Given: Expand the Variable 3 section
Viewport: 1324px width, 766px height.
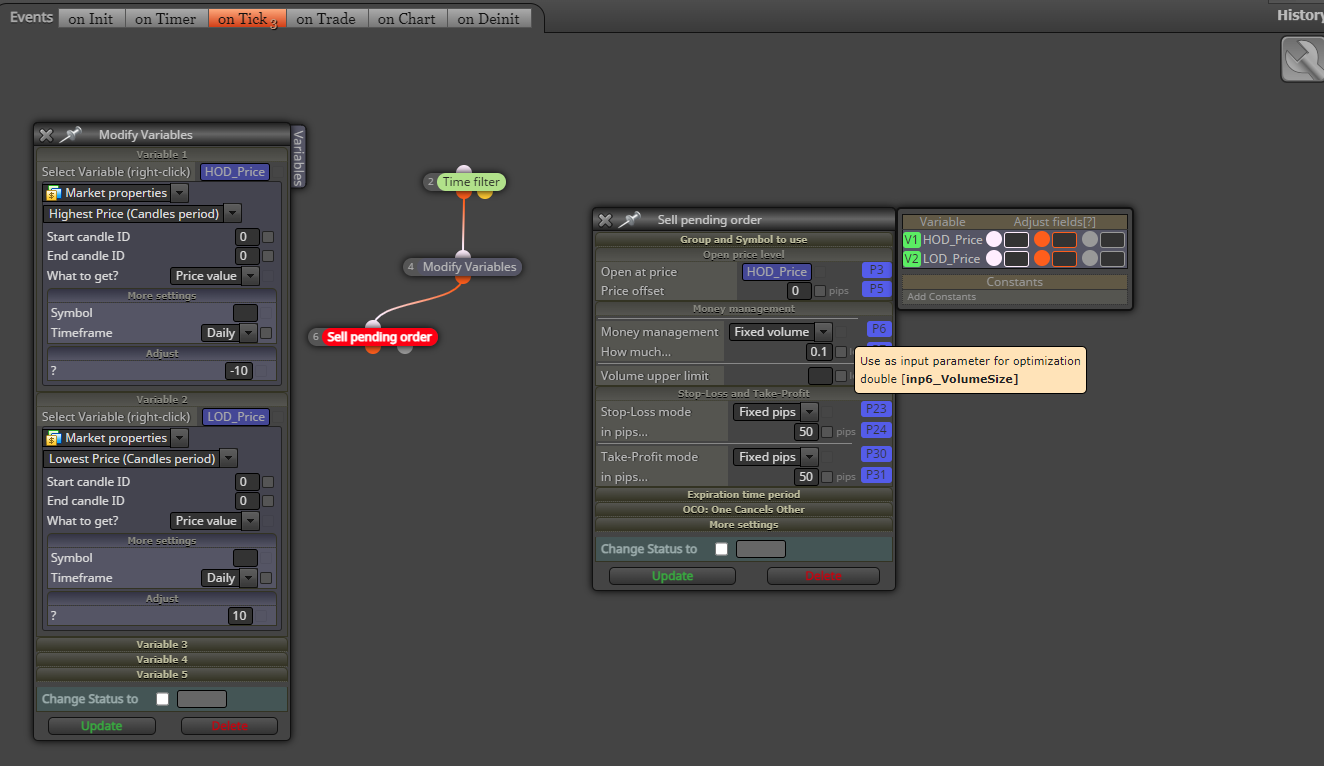Looking at the screenshot, I should 162,645.
